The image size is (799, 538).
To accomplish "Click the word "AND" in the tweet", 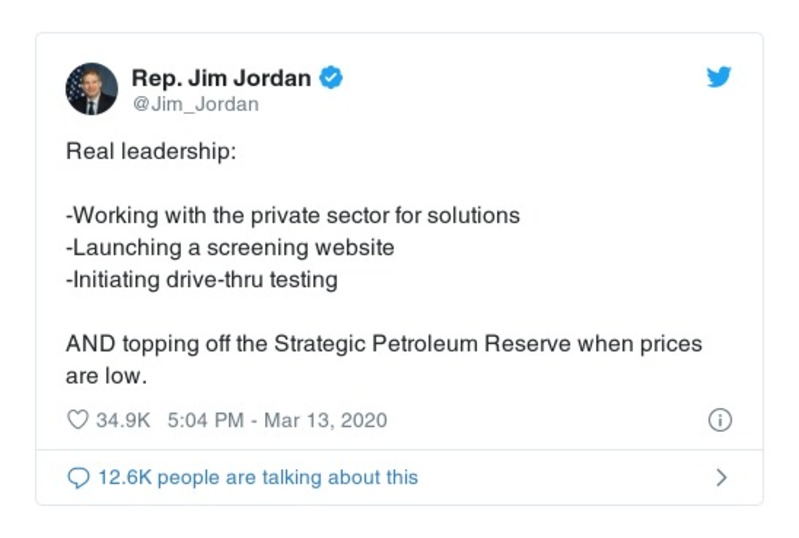I will (90, 344).
